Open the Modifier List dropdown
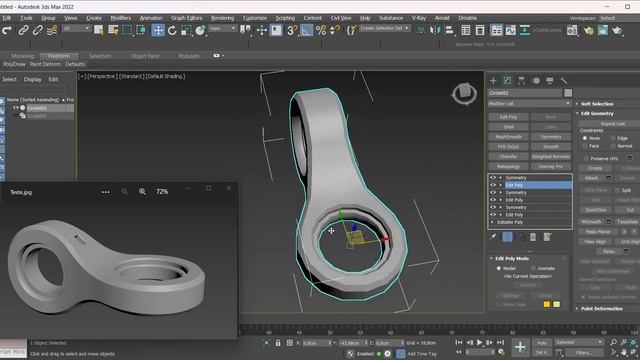Screen dimensions: 640x360 pos(529,104)
